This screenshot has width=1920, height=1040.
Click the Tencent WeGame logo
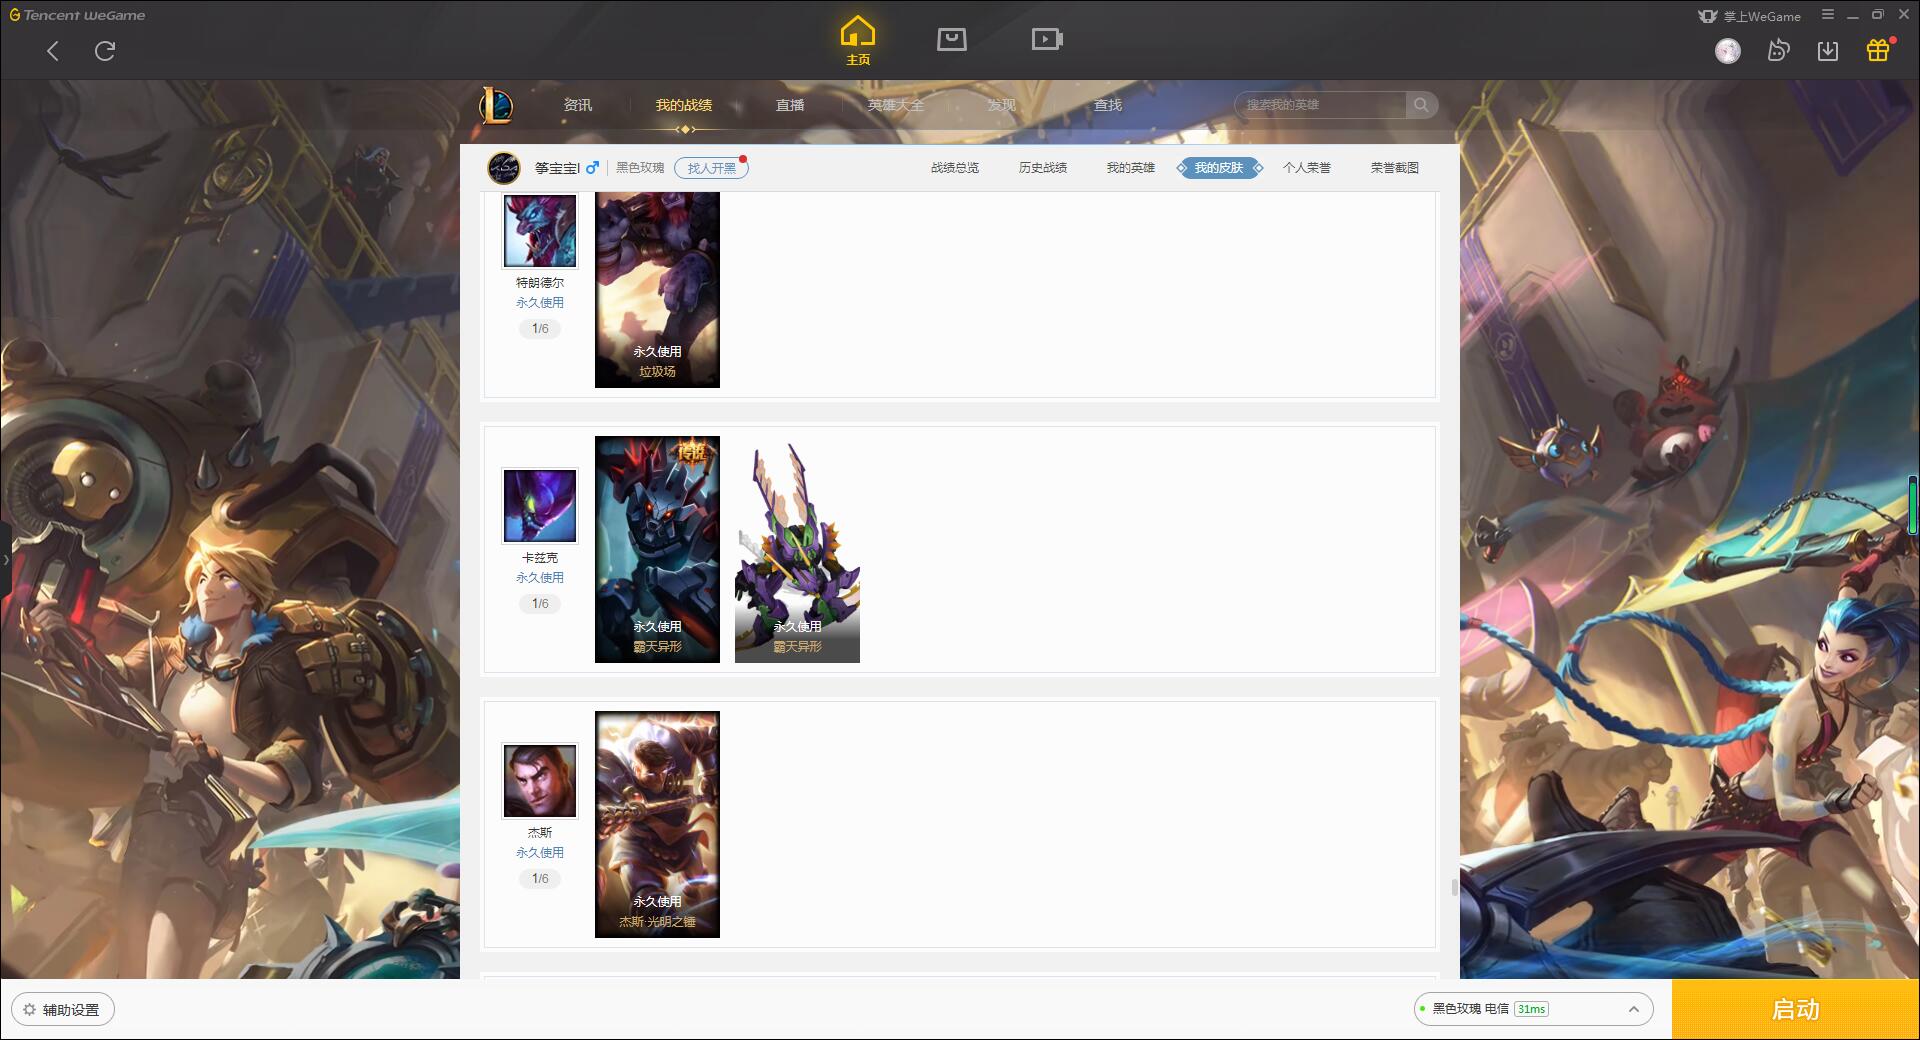pyautogui.click(x=77, y=15)
